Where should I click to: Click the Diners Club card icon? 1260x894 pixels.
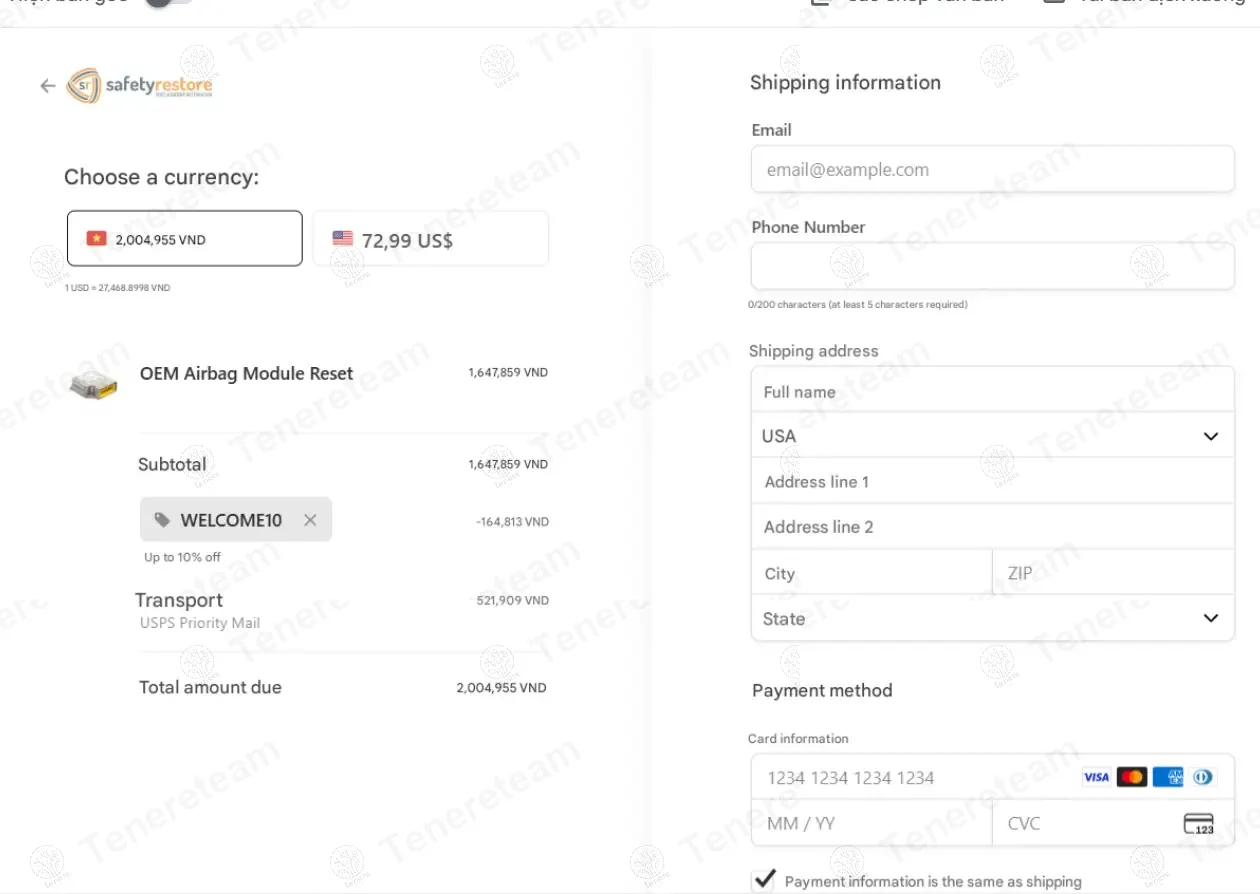tap(1203, 777)
